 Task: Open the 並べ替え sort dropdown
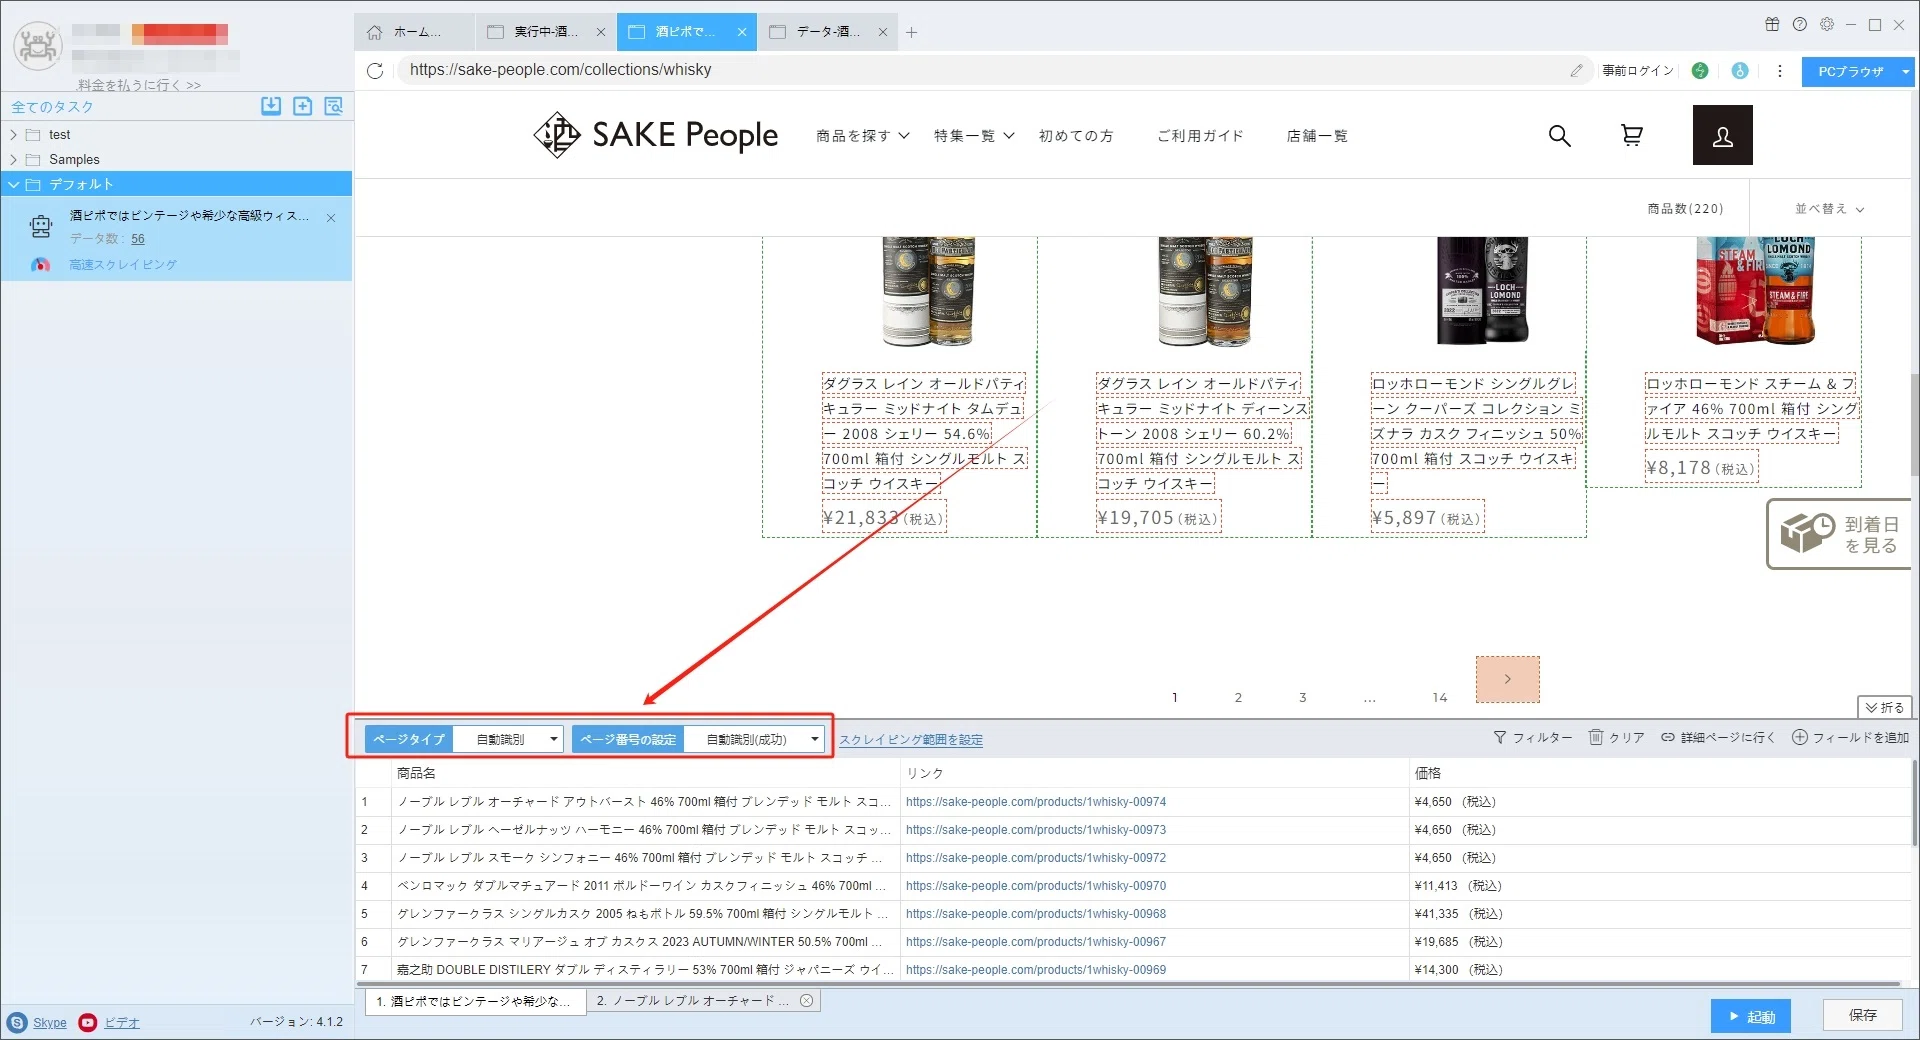click(x=1829, y=209)
